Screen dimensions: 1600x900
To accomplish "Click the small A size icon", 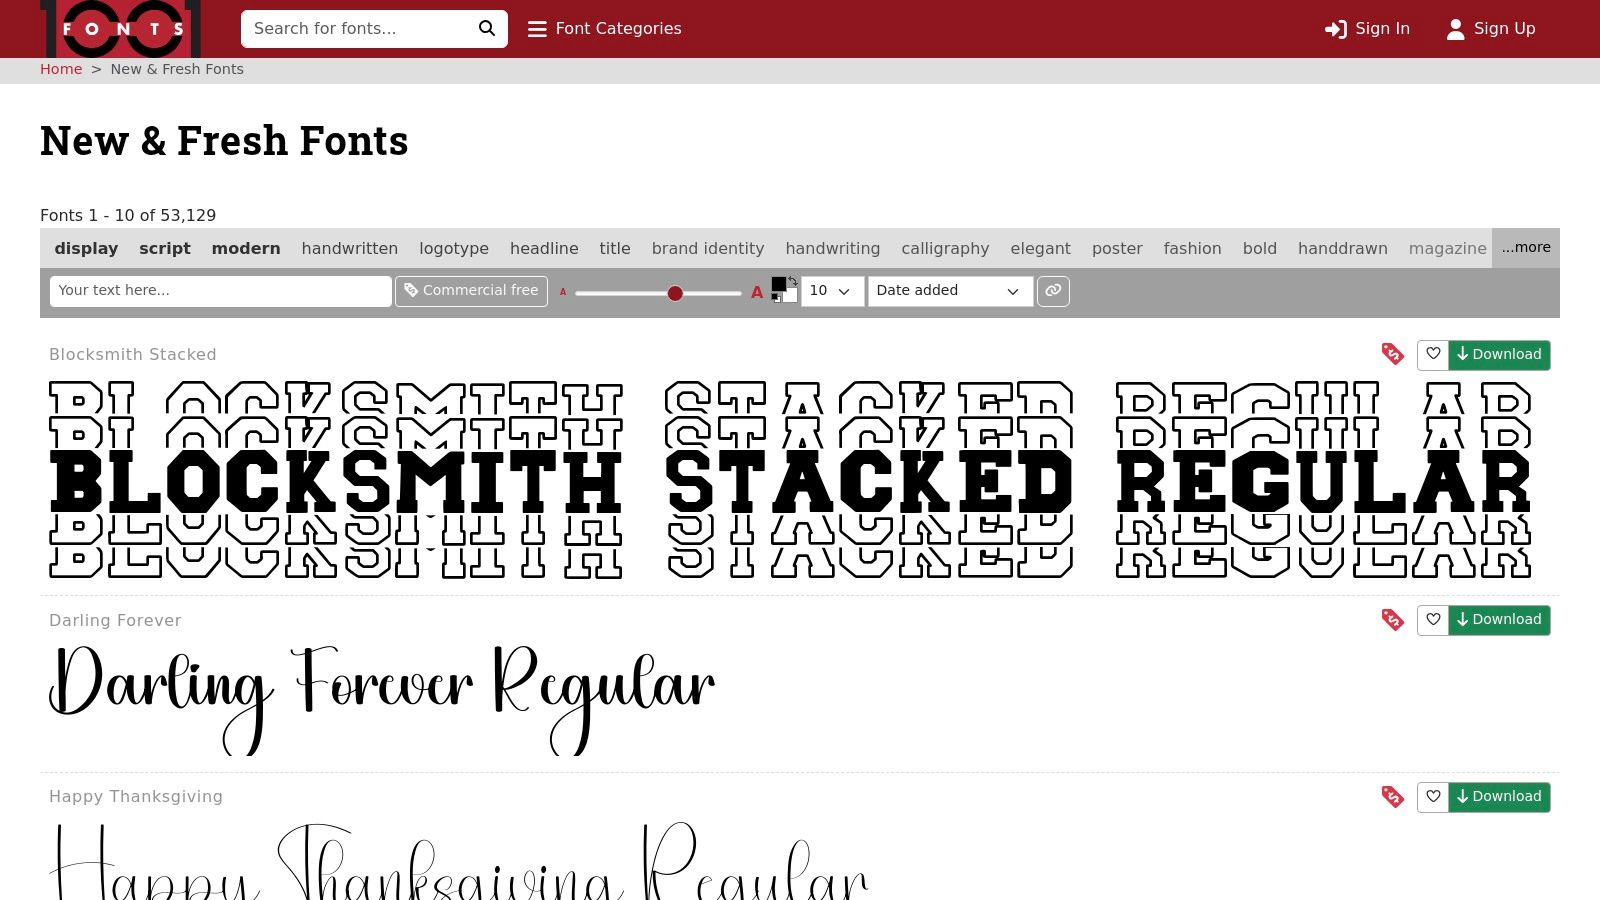I will click(563, 293).
